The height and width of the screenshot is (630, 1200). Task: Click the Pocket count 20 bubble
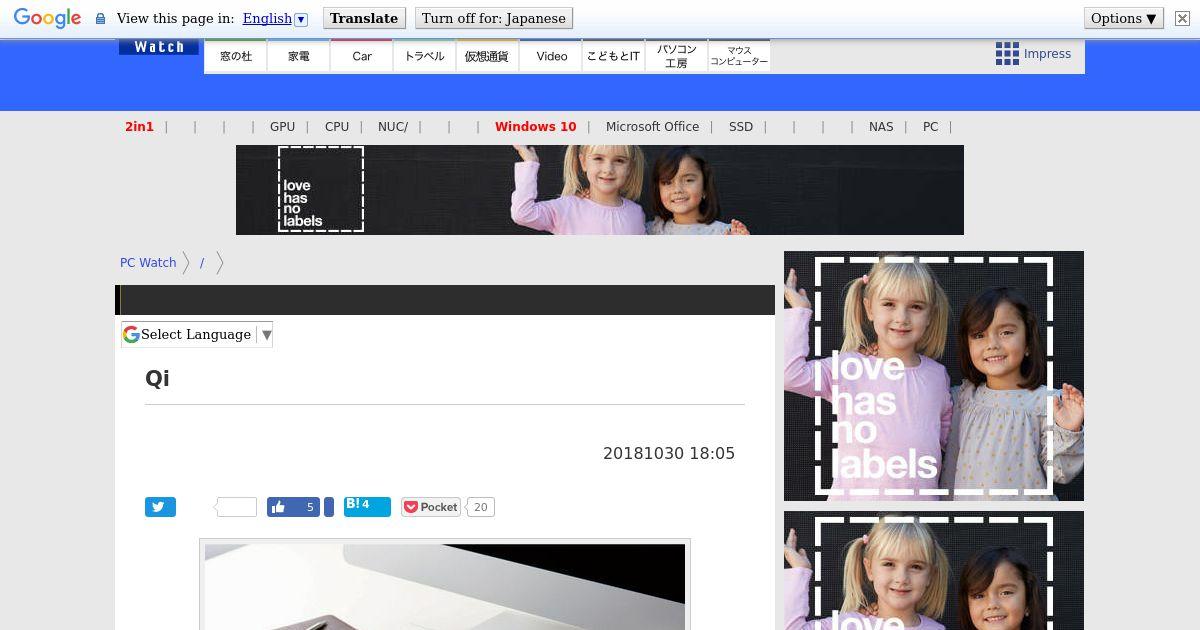pyautogui.click(x=480, y=507)
